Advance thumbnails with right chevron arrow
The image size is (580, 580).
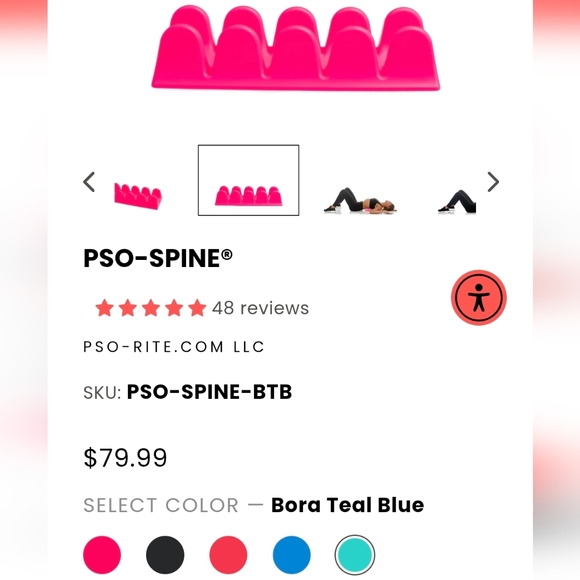tap(493, 182)
